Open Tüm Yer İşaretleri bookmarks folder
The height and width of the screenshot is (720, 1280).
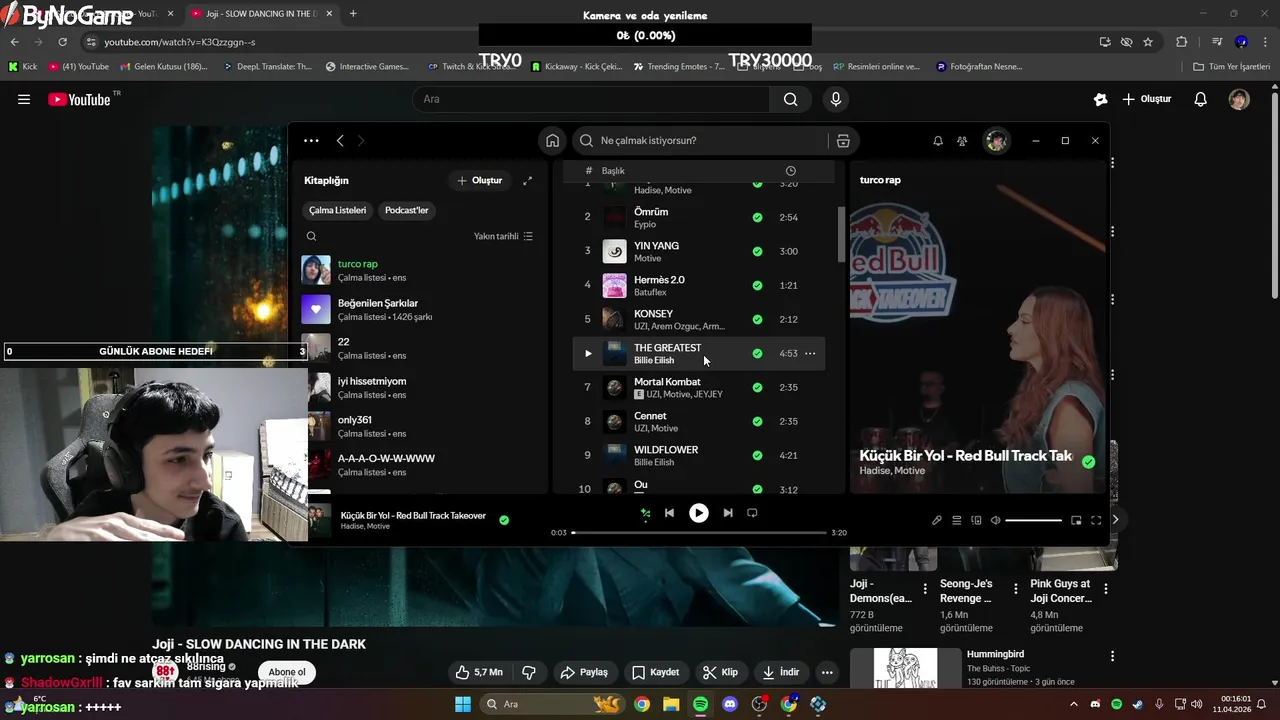[1232, 67]
